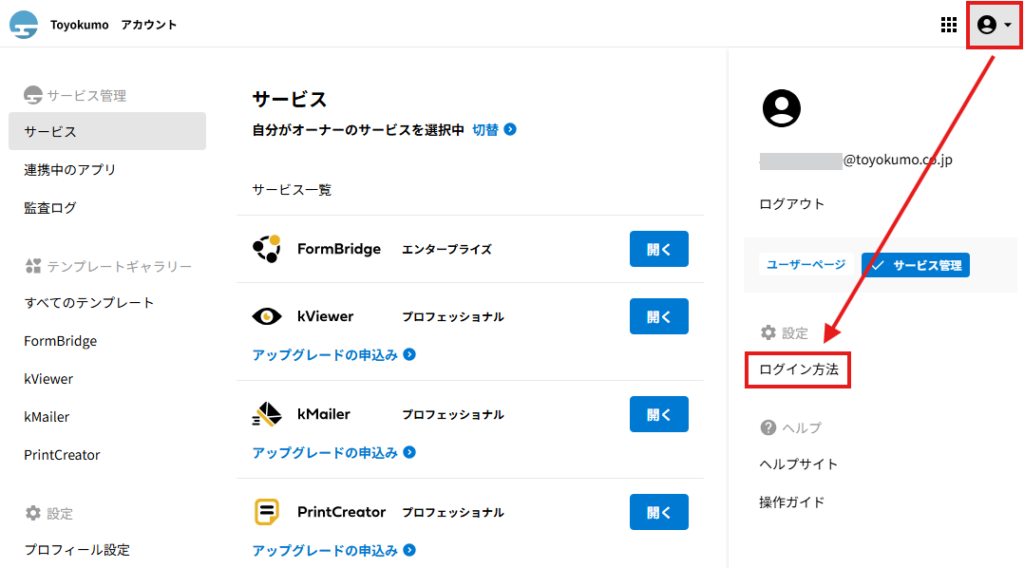Select サービス in the sidebar
The height and width of the screenshot is (568, 1024).
coord(107,131)
